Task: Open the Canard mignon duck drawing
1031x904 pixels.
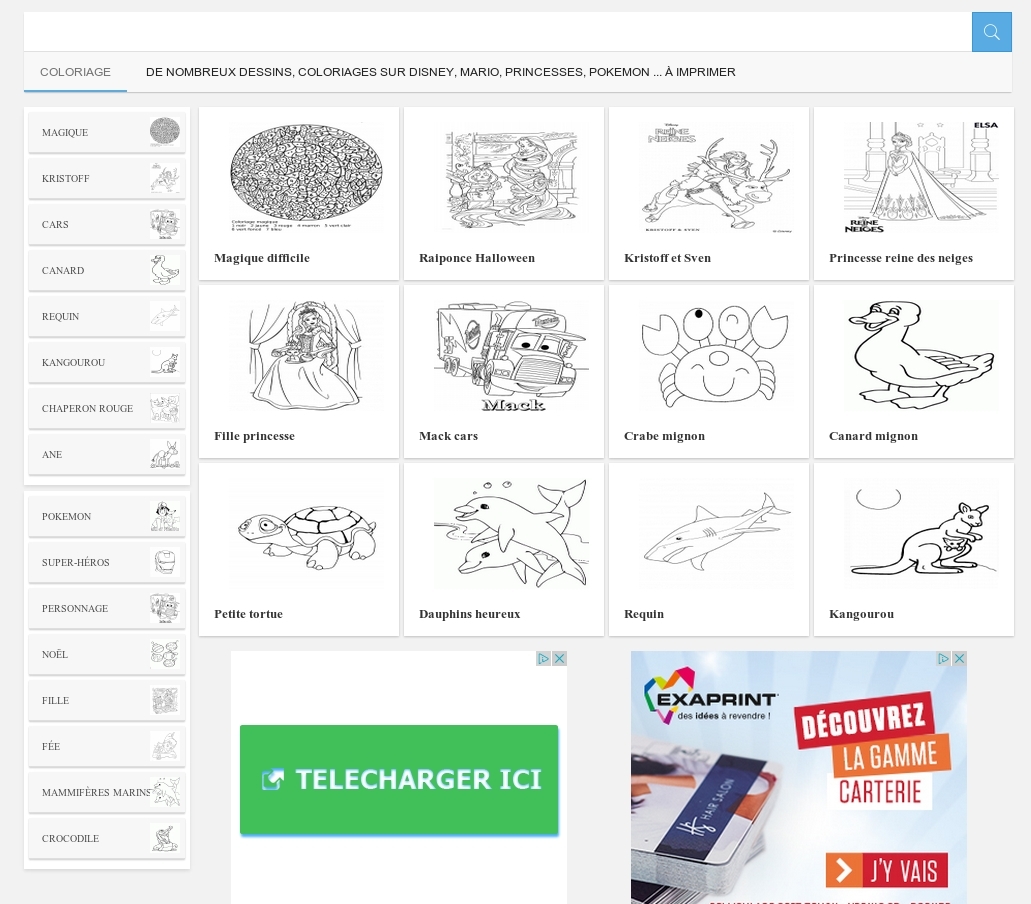Action: [x=921, y=355]
